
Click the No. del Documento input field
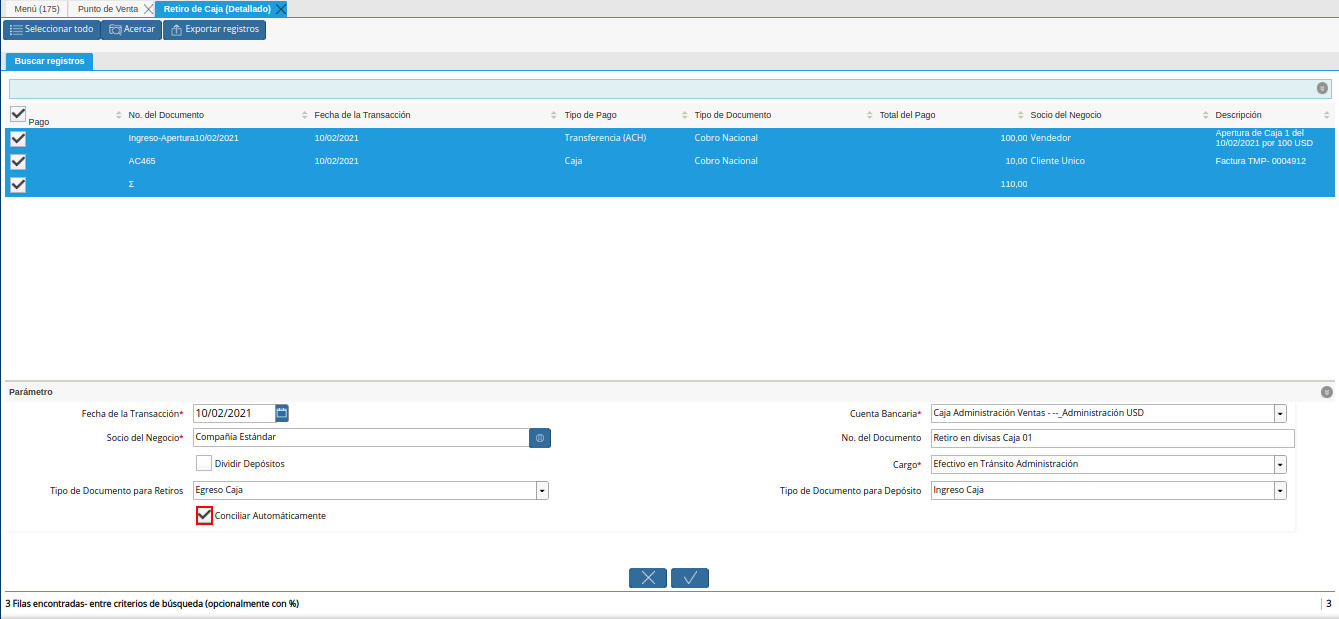[1111, 438]
